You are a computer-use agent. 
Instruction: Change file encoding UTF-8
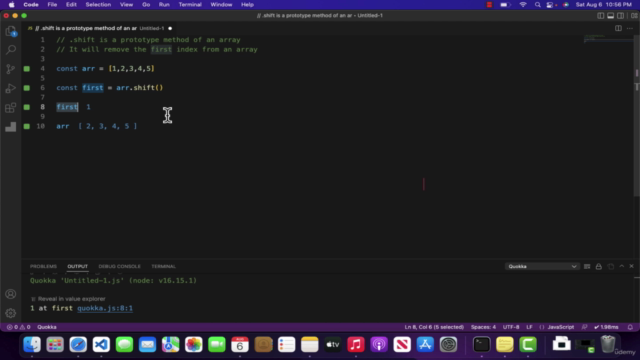pyautogui.click(x=511, y=327)
